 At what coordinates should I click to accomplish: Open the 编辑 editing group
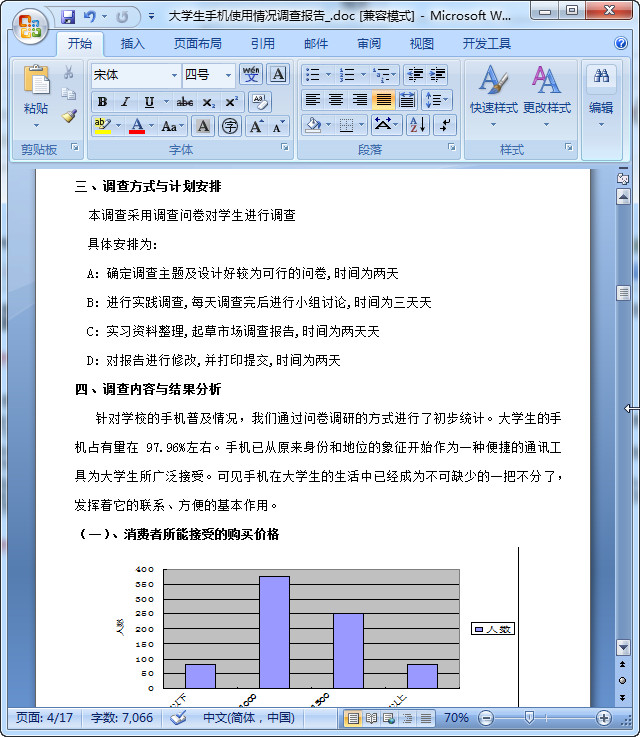(601, 96)
